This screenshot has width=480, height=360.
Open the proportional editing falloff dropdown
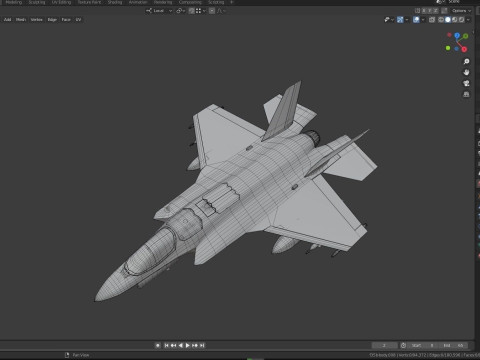click(x=221, y=11)
